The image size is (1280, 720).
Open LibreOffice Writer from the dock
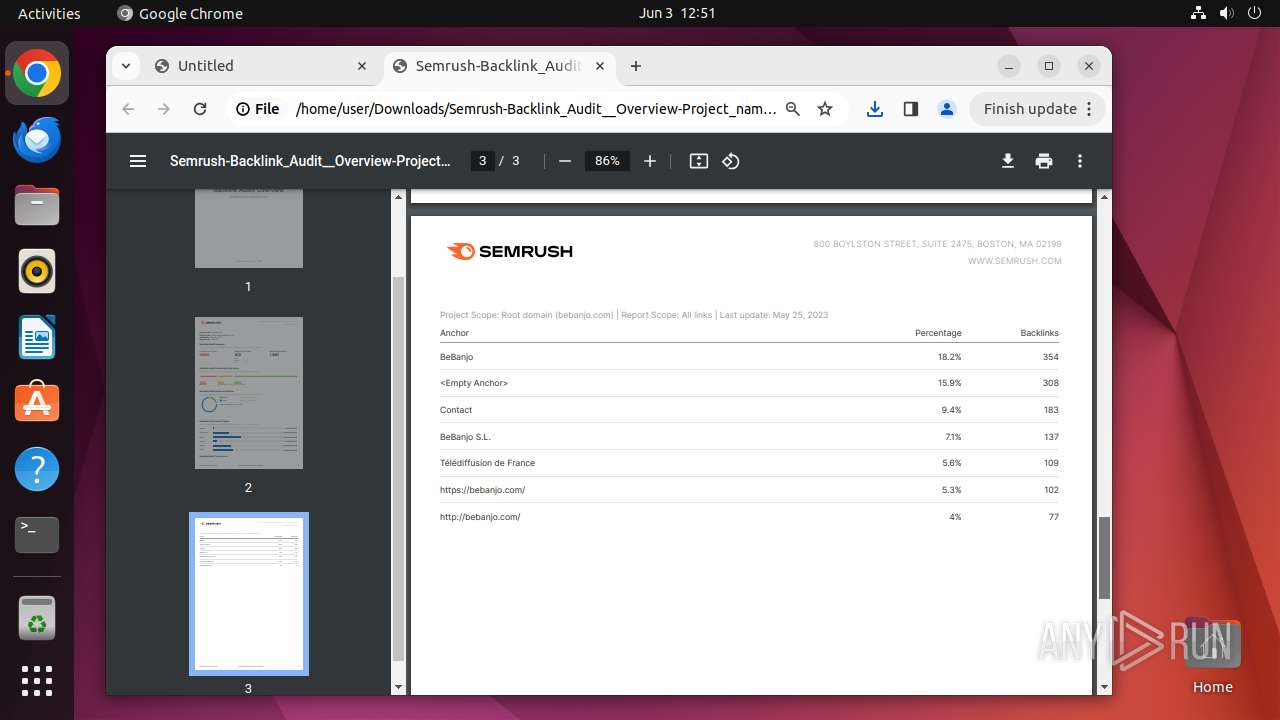37,337
